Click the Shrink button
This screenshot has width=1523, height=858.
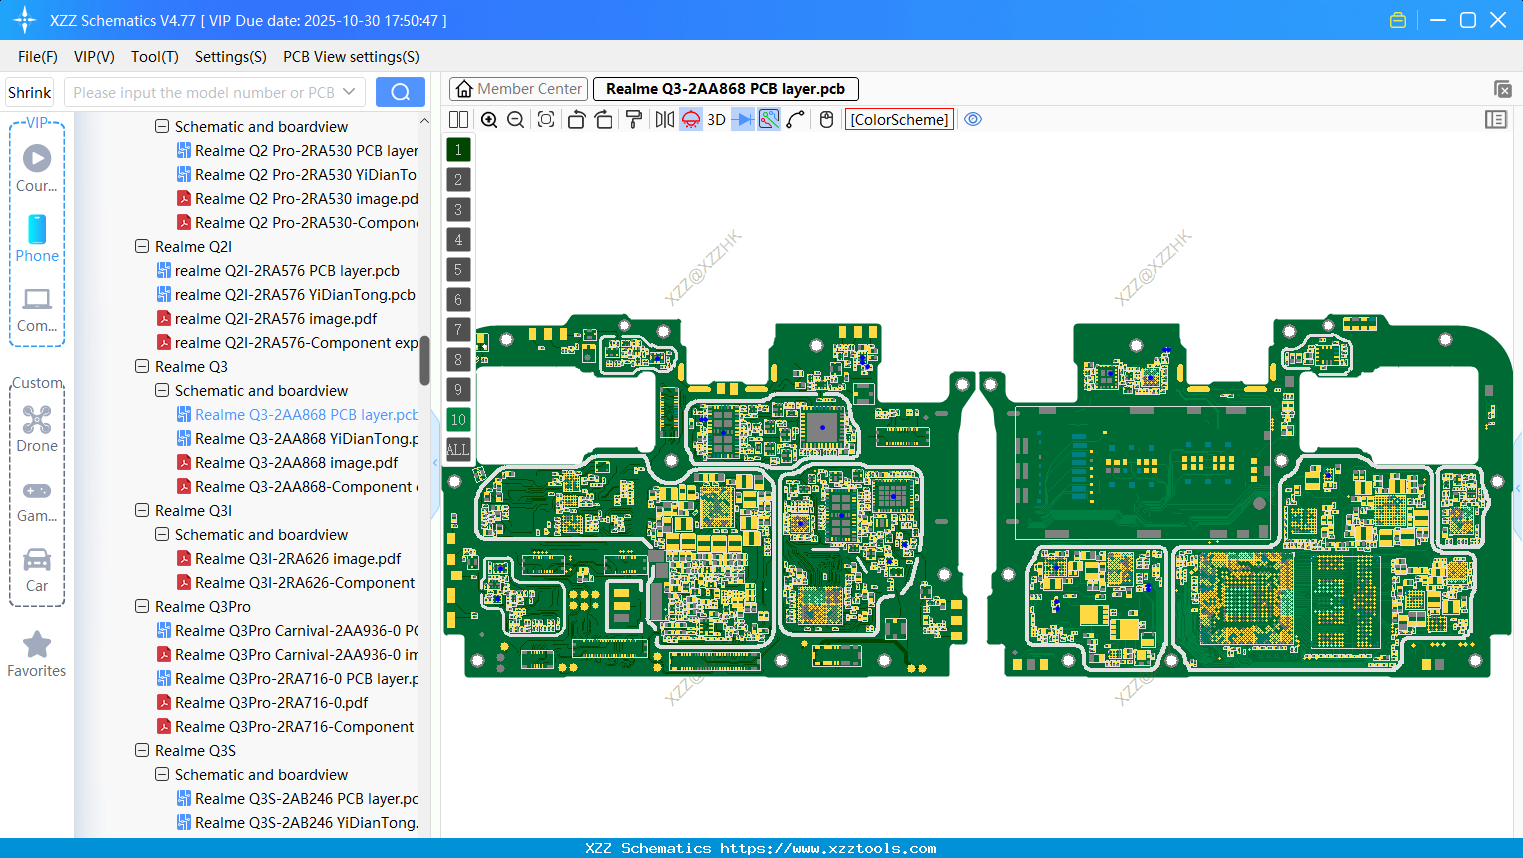[x=29, y=91]
